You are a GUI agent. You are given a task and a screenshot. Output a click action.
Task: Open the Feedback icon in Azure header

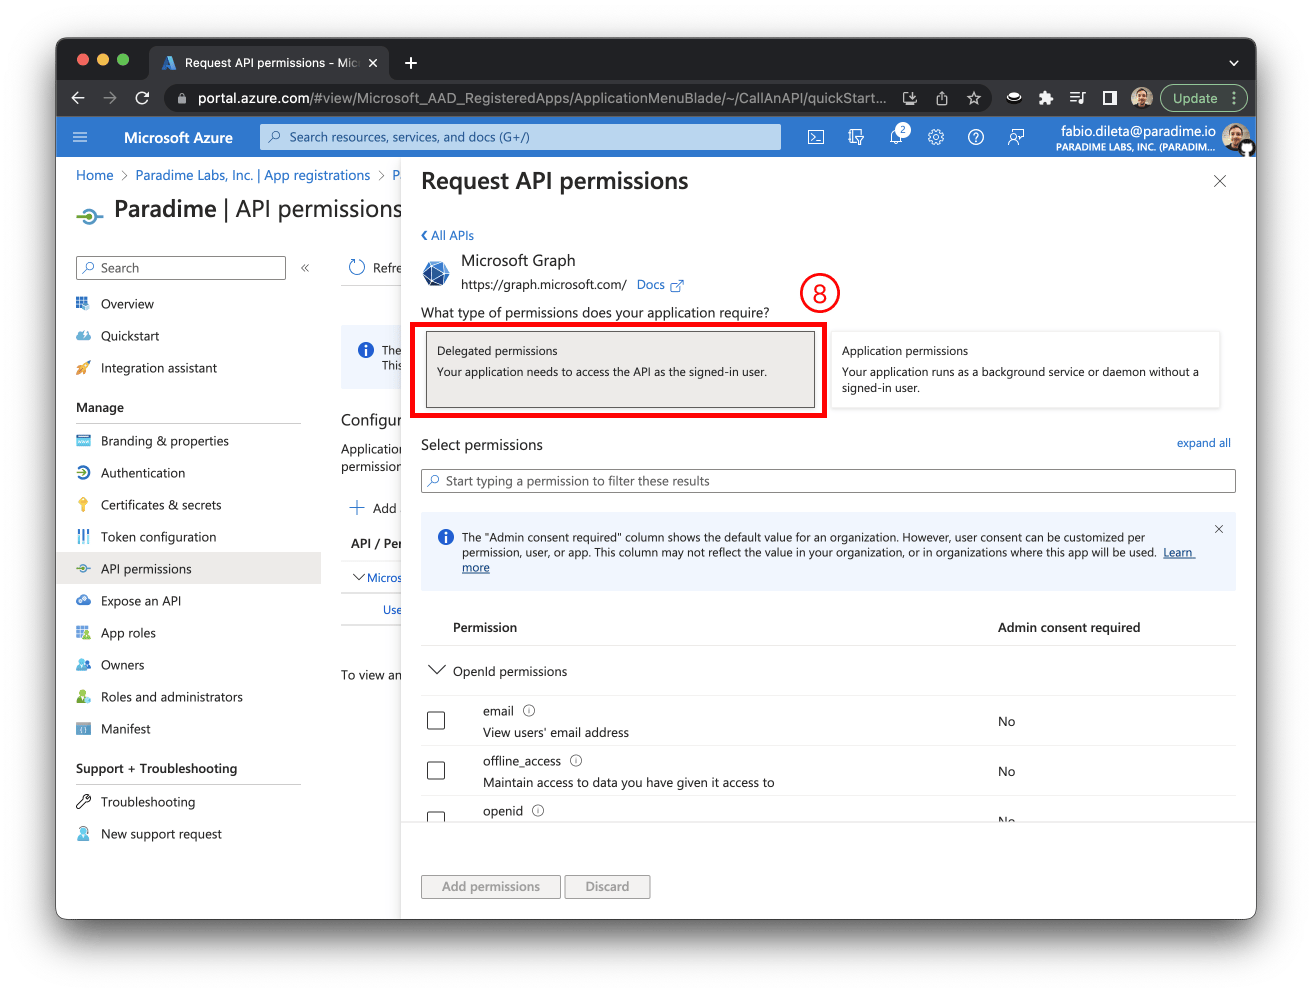coord(1016,137)
